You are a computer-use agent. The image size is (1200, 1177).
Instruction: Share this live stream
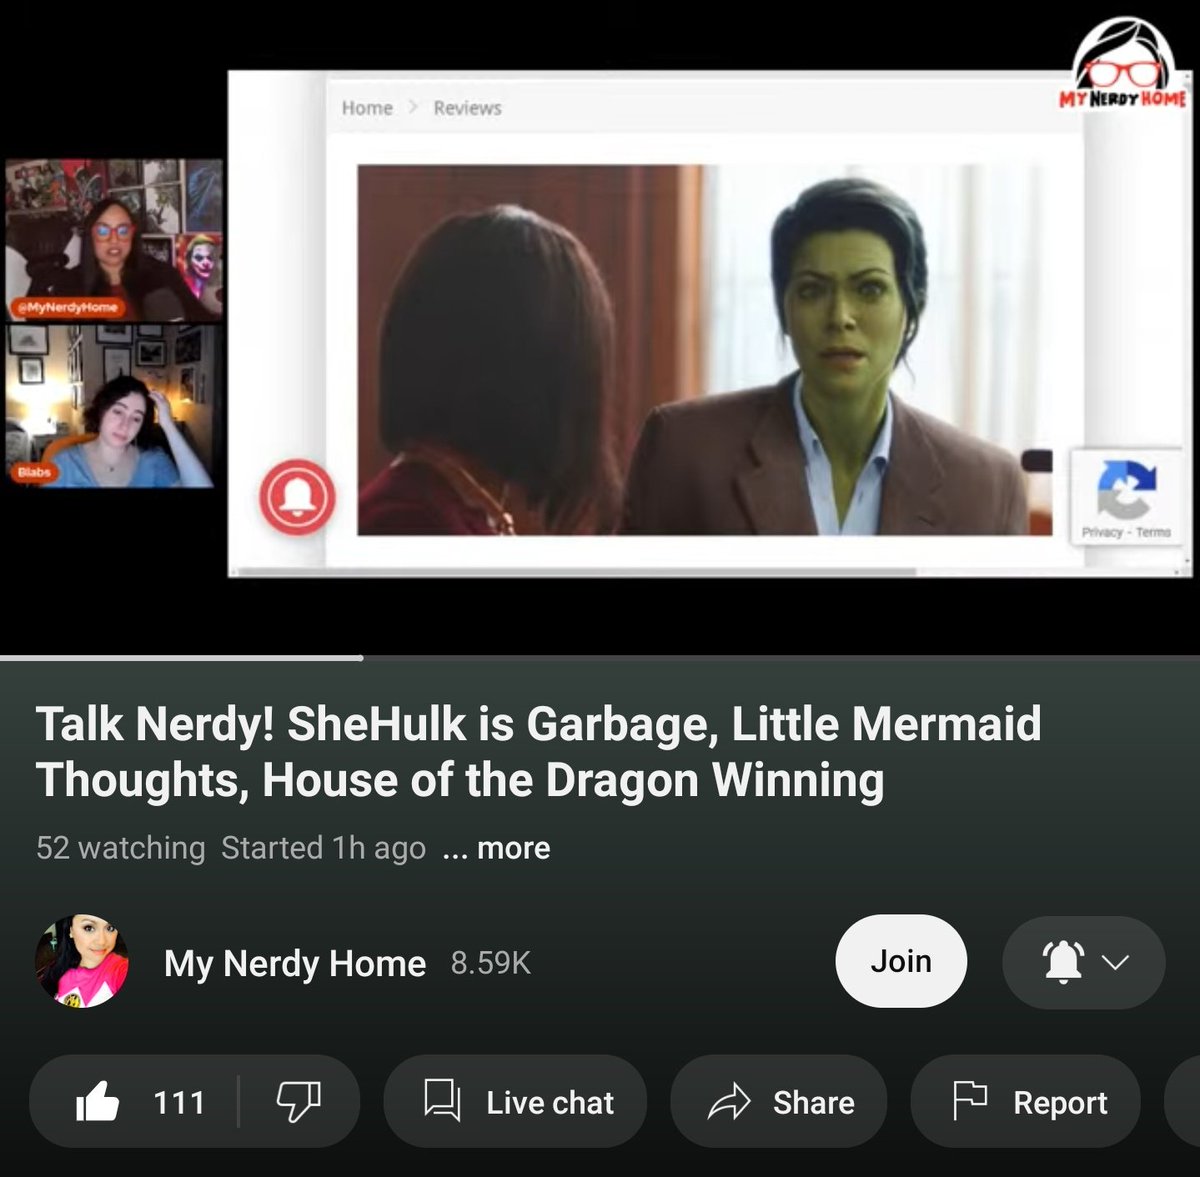[x=779, y=1102]
